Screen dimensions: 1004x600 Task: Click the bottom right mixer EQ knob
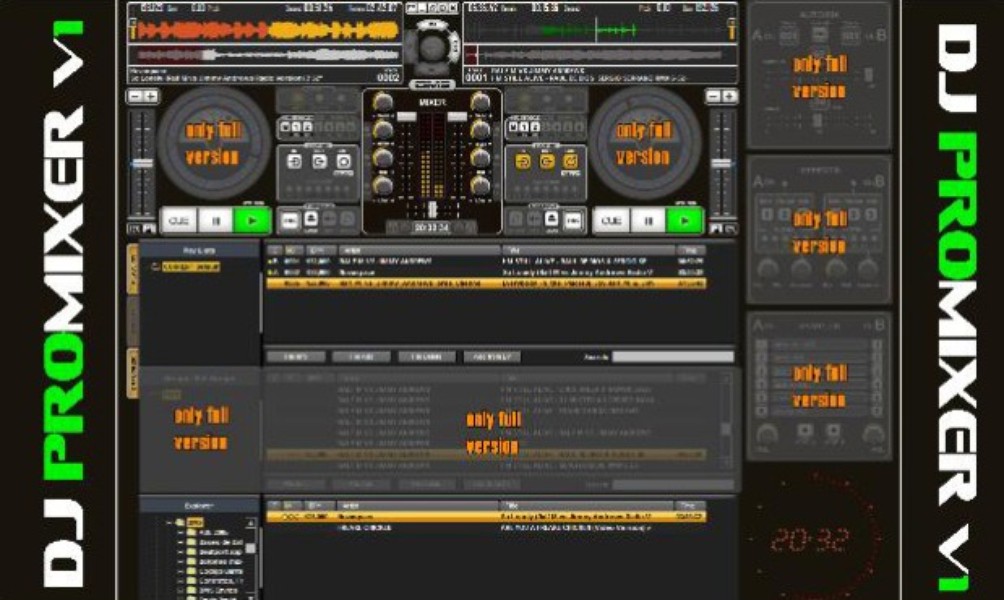point(480,186)
